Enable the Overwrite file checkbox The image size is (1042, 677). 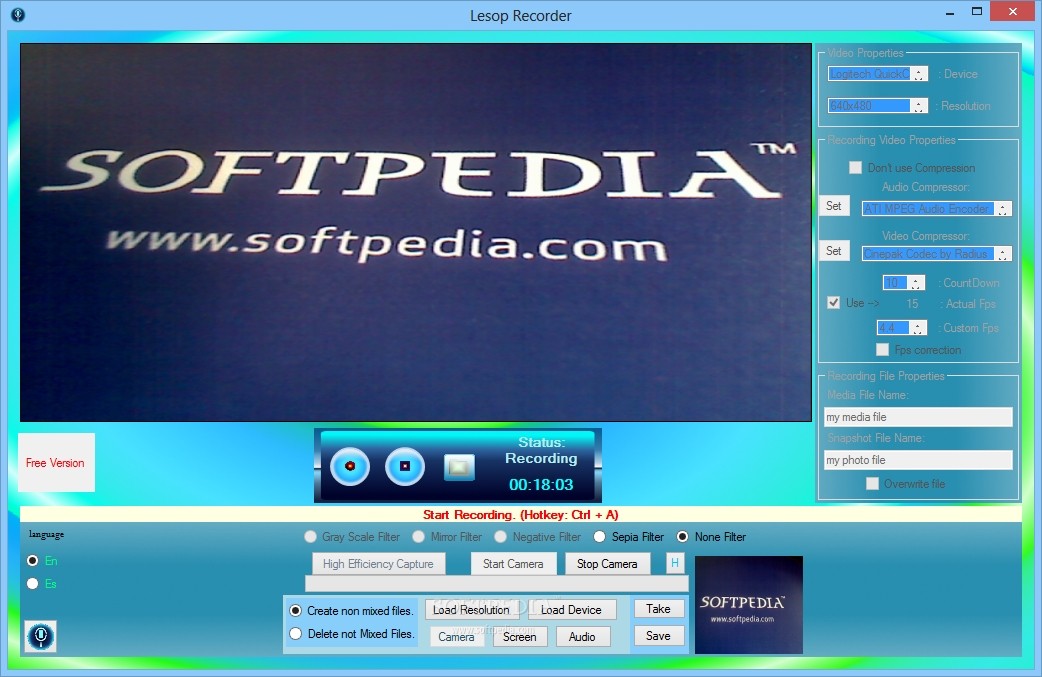[873, 484]
